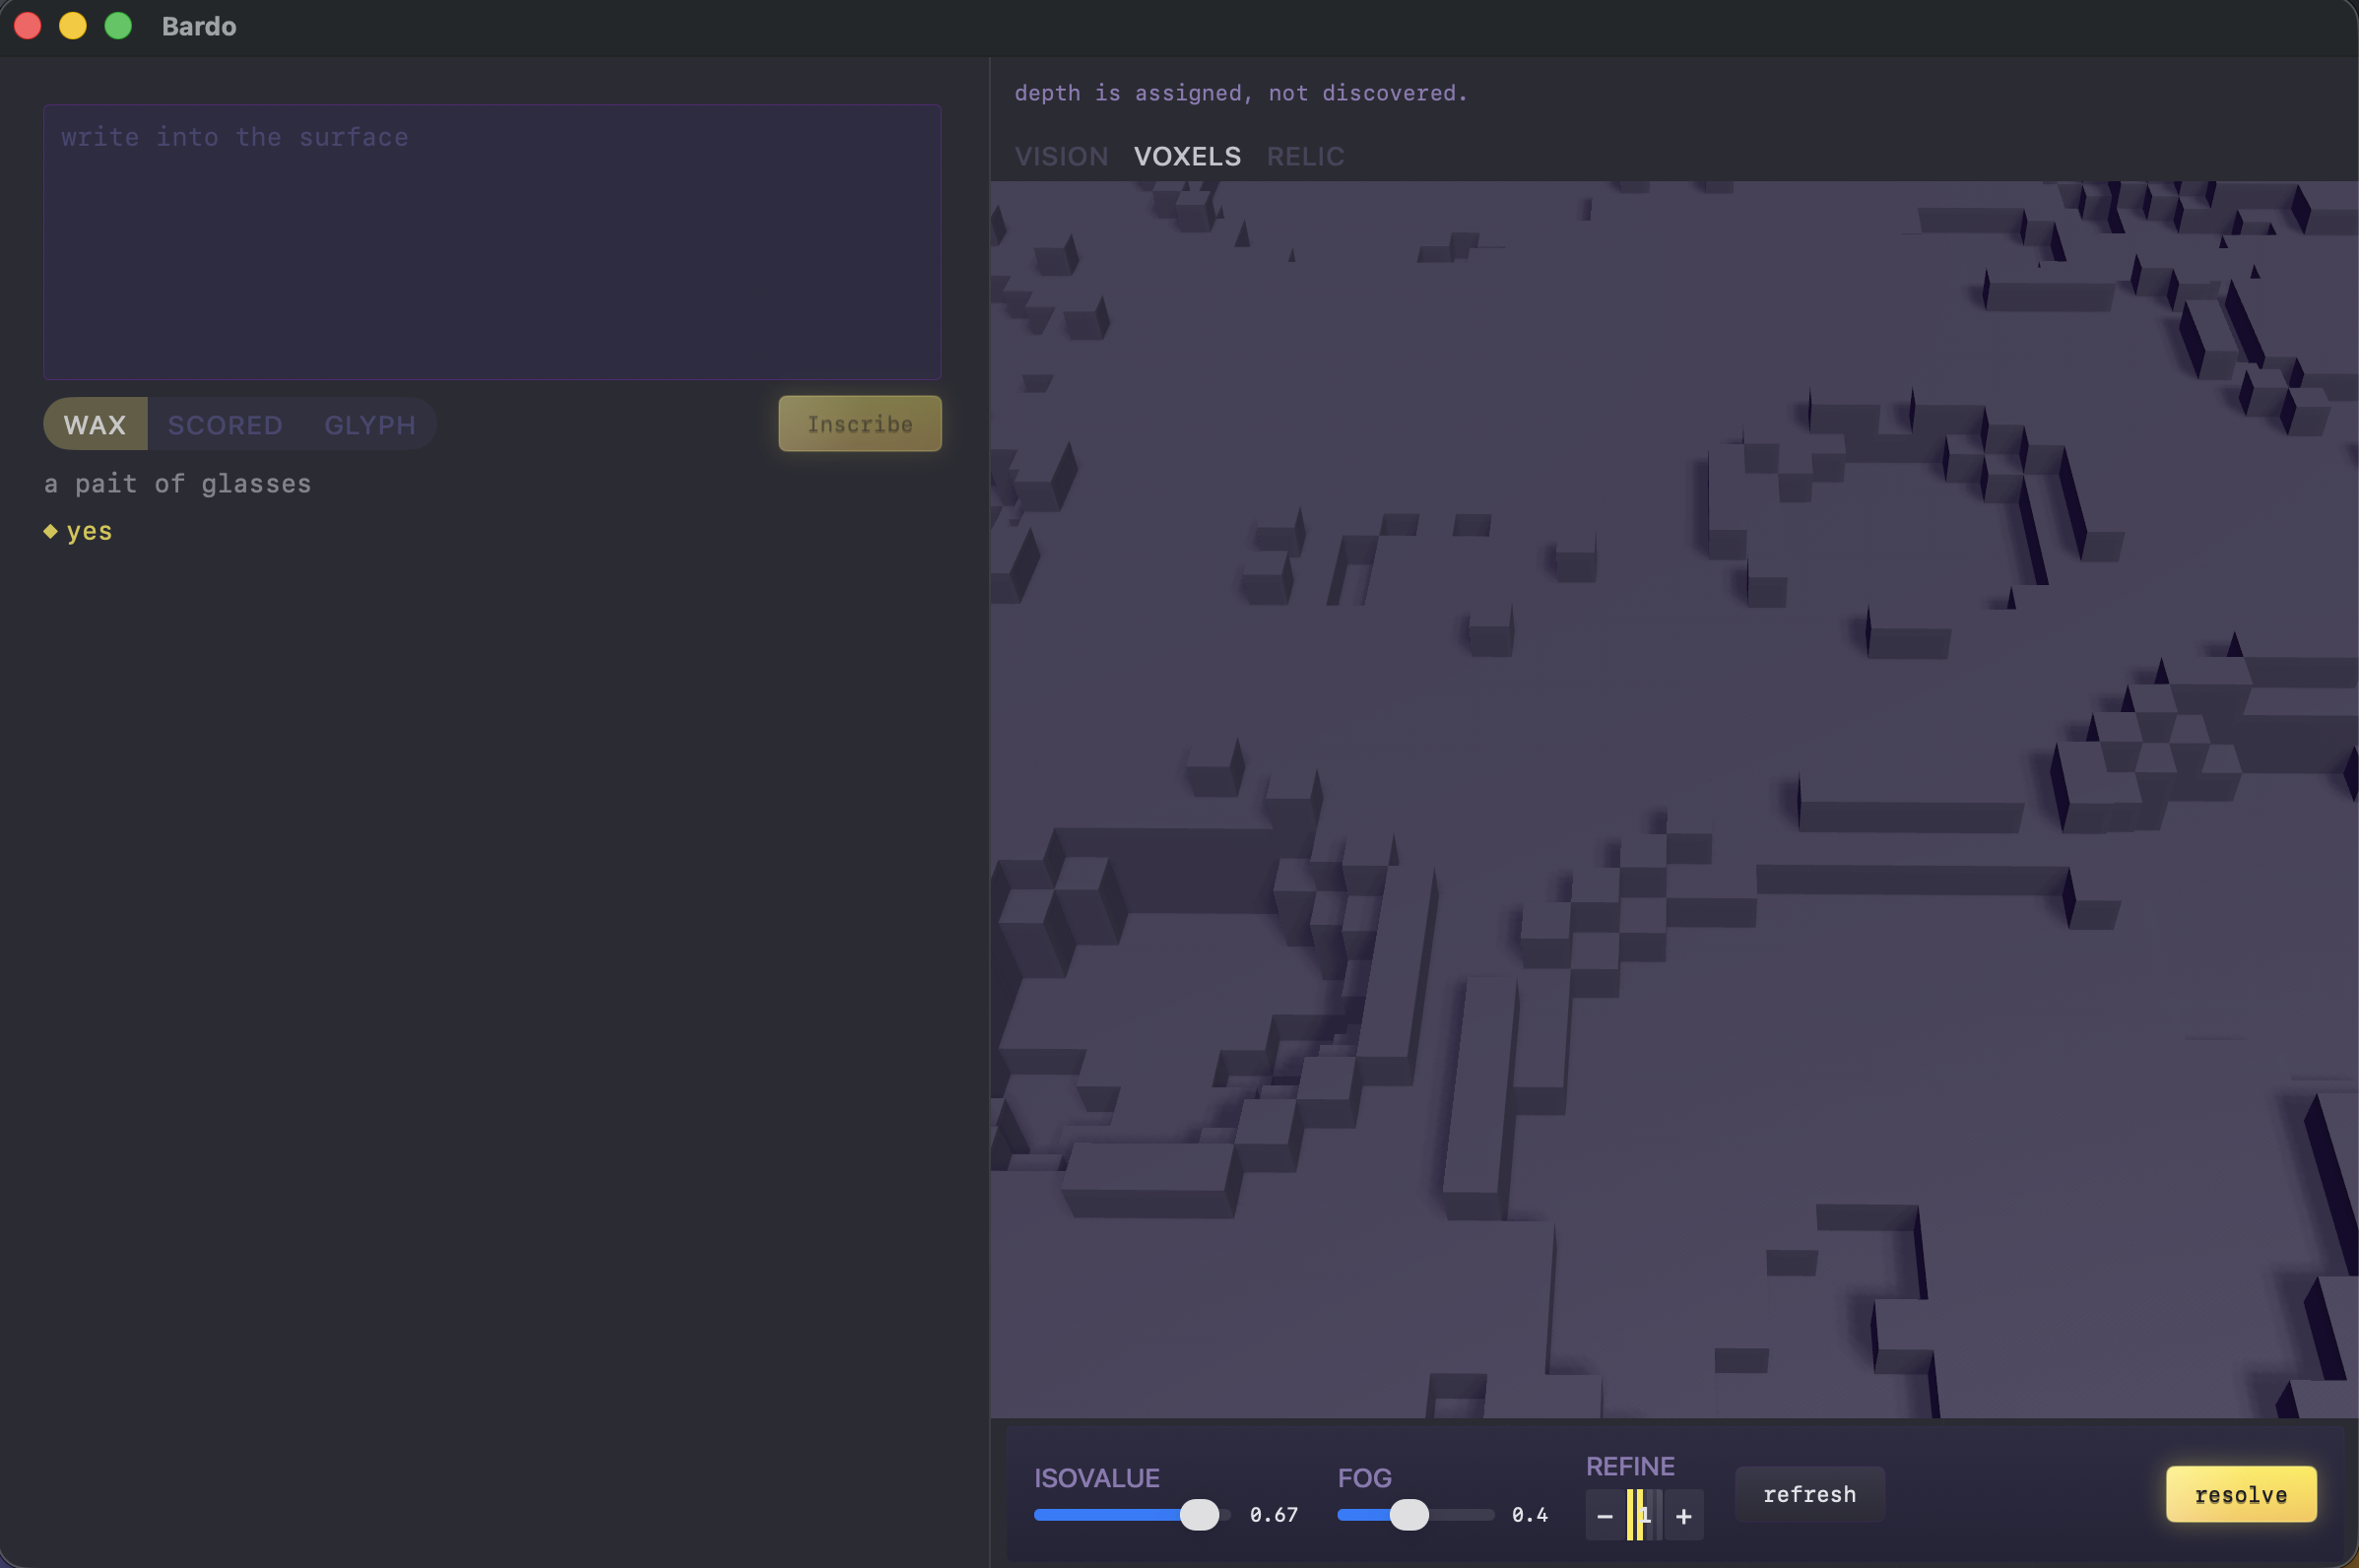2359x1568 pixels.
Task: Select the VOXELS tab
Action: pyautogui.click(x=1186, y=156)
